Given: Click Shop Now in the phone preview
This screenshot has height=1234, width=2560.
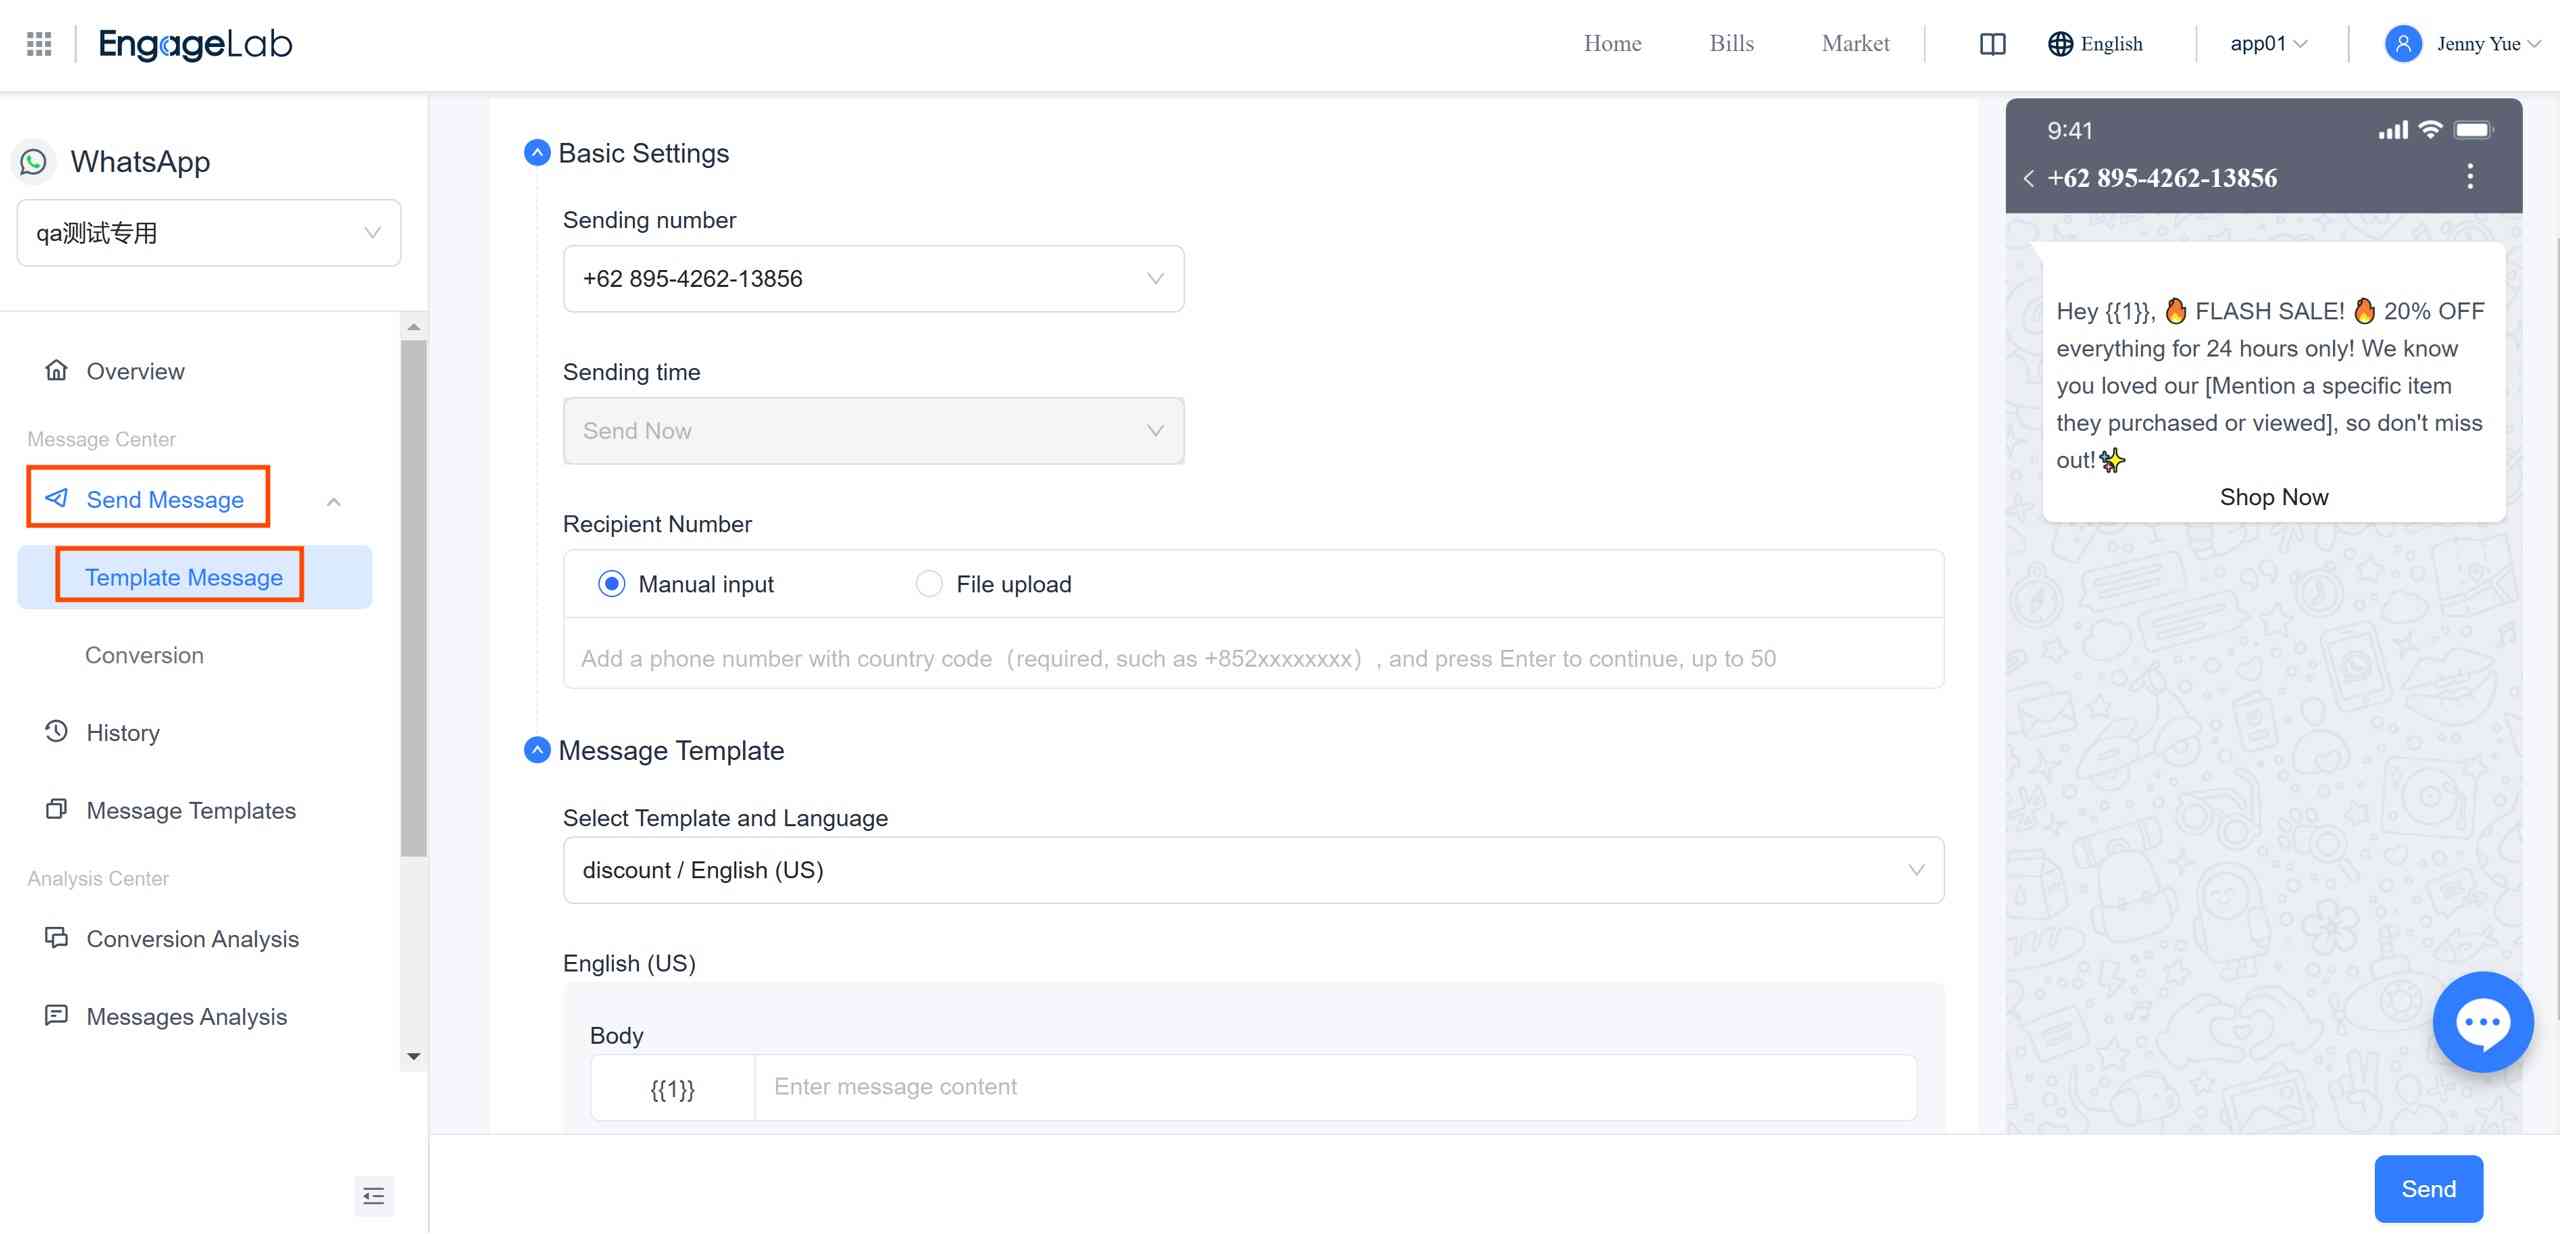Looking at the screenshot, I should click(x=2273, y=497).
